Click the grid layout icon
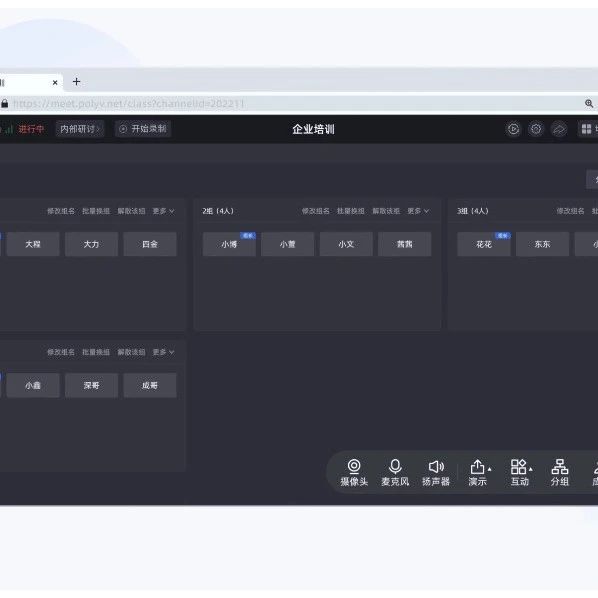 pyautogui.click(x=586, y=129)
